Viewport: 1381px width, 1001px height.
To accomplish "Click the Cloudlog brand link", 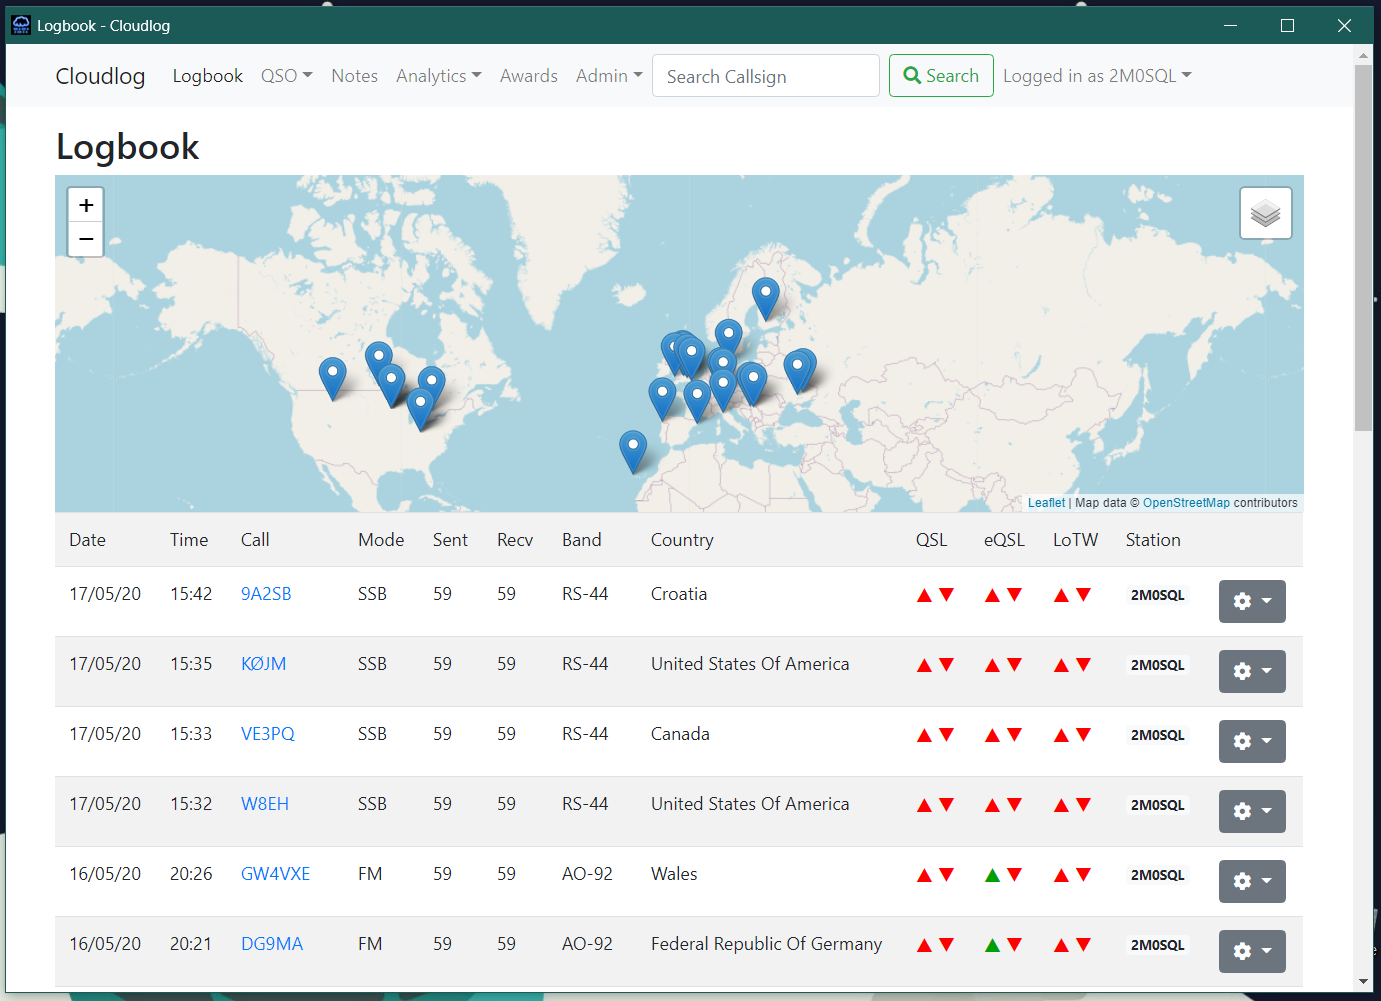I will click(100, 76).
